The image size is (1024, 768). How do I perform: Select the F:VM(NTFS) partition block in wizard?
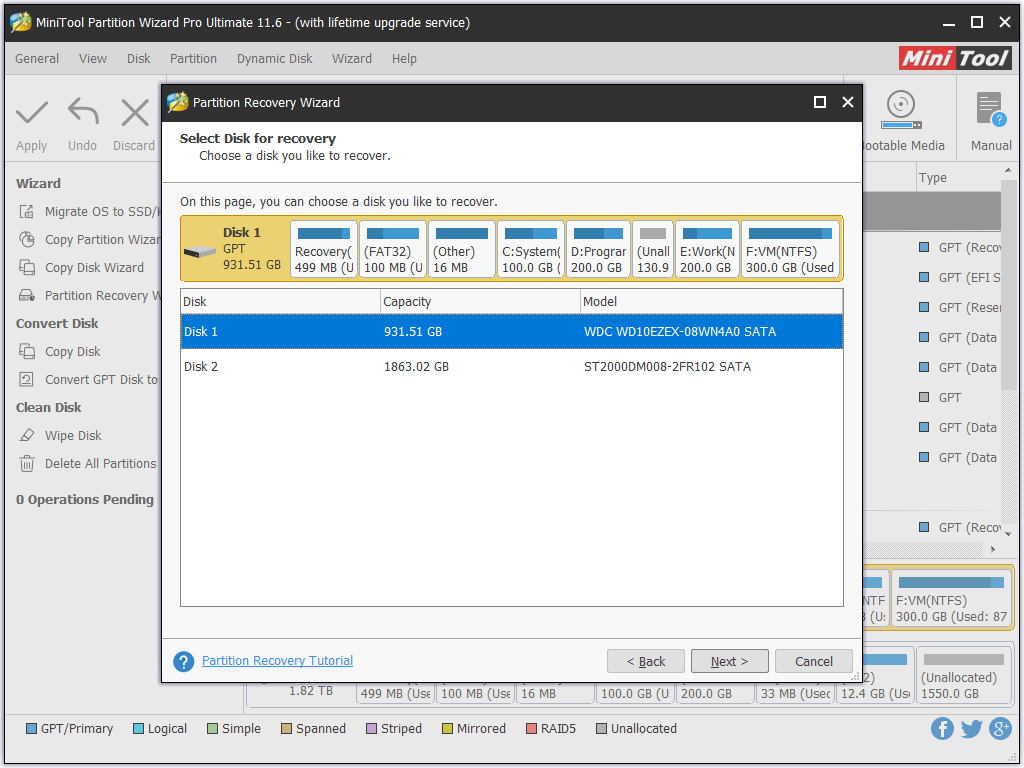point(790,249)
